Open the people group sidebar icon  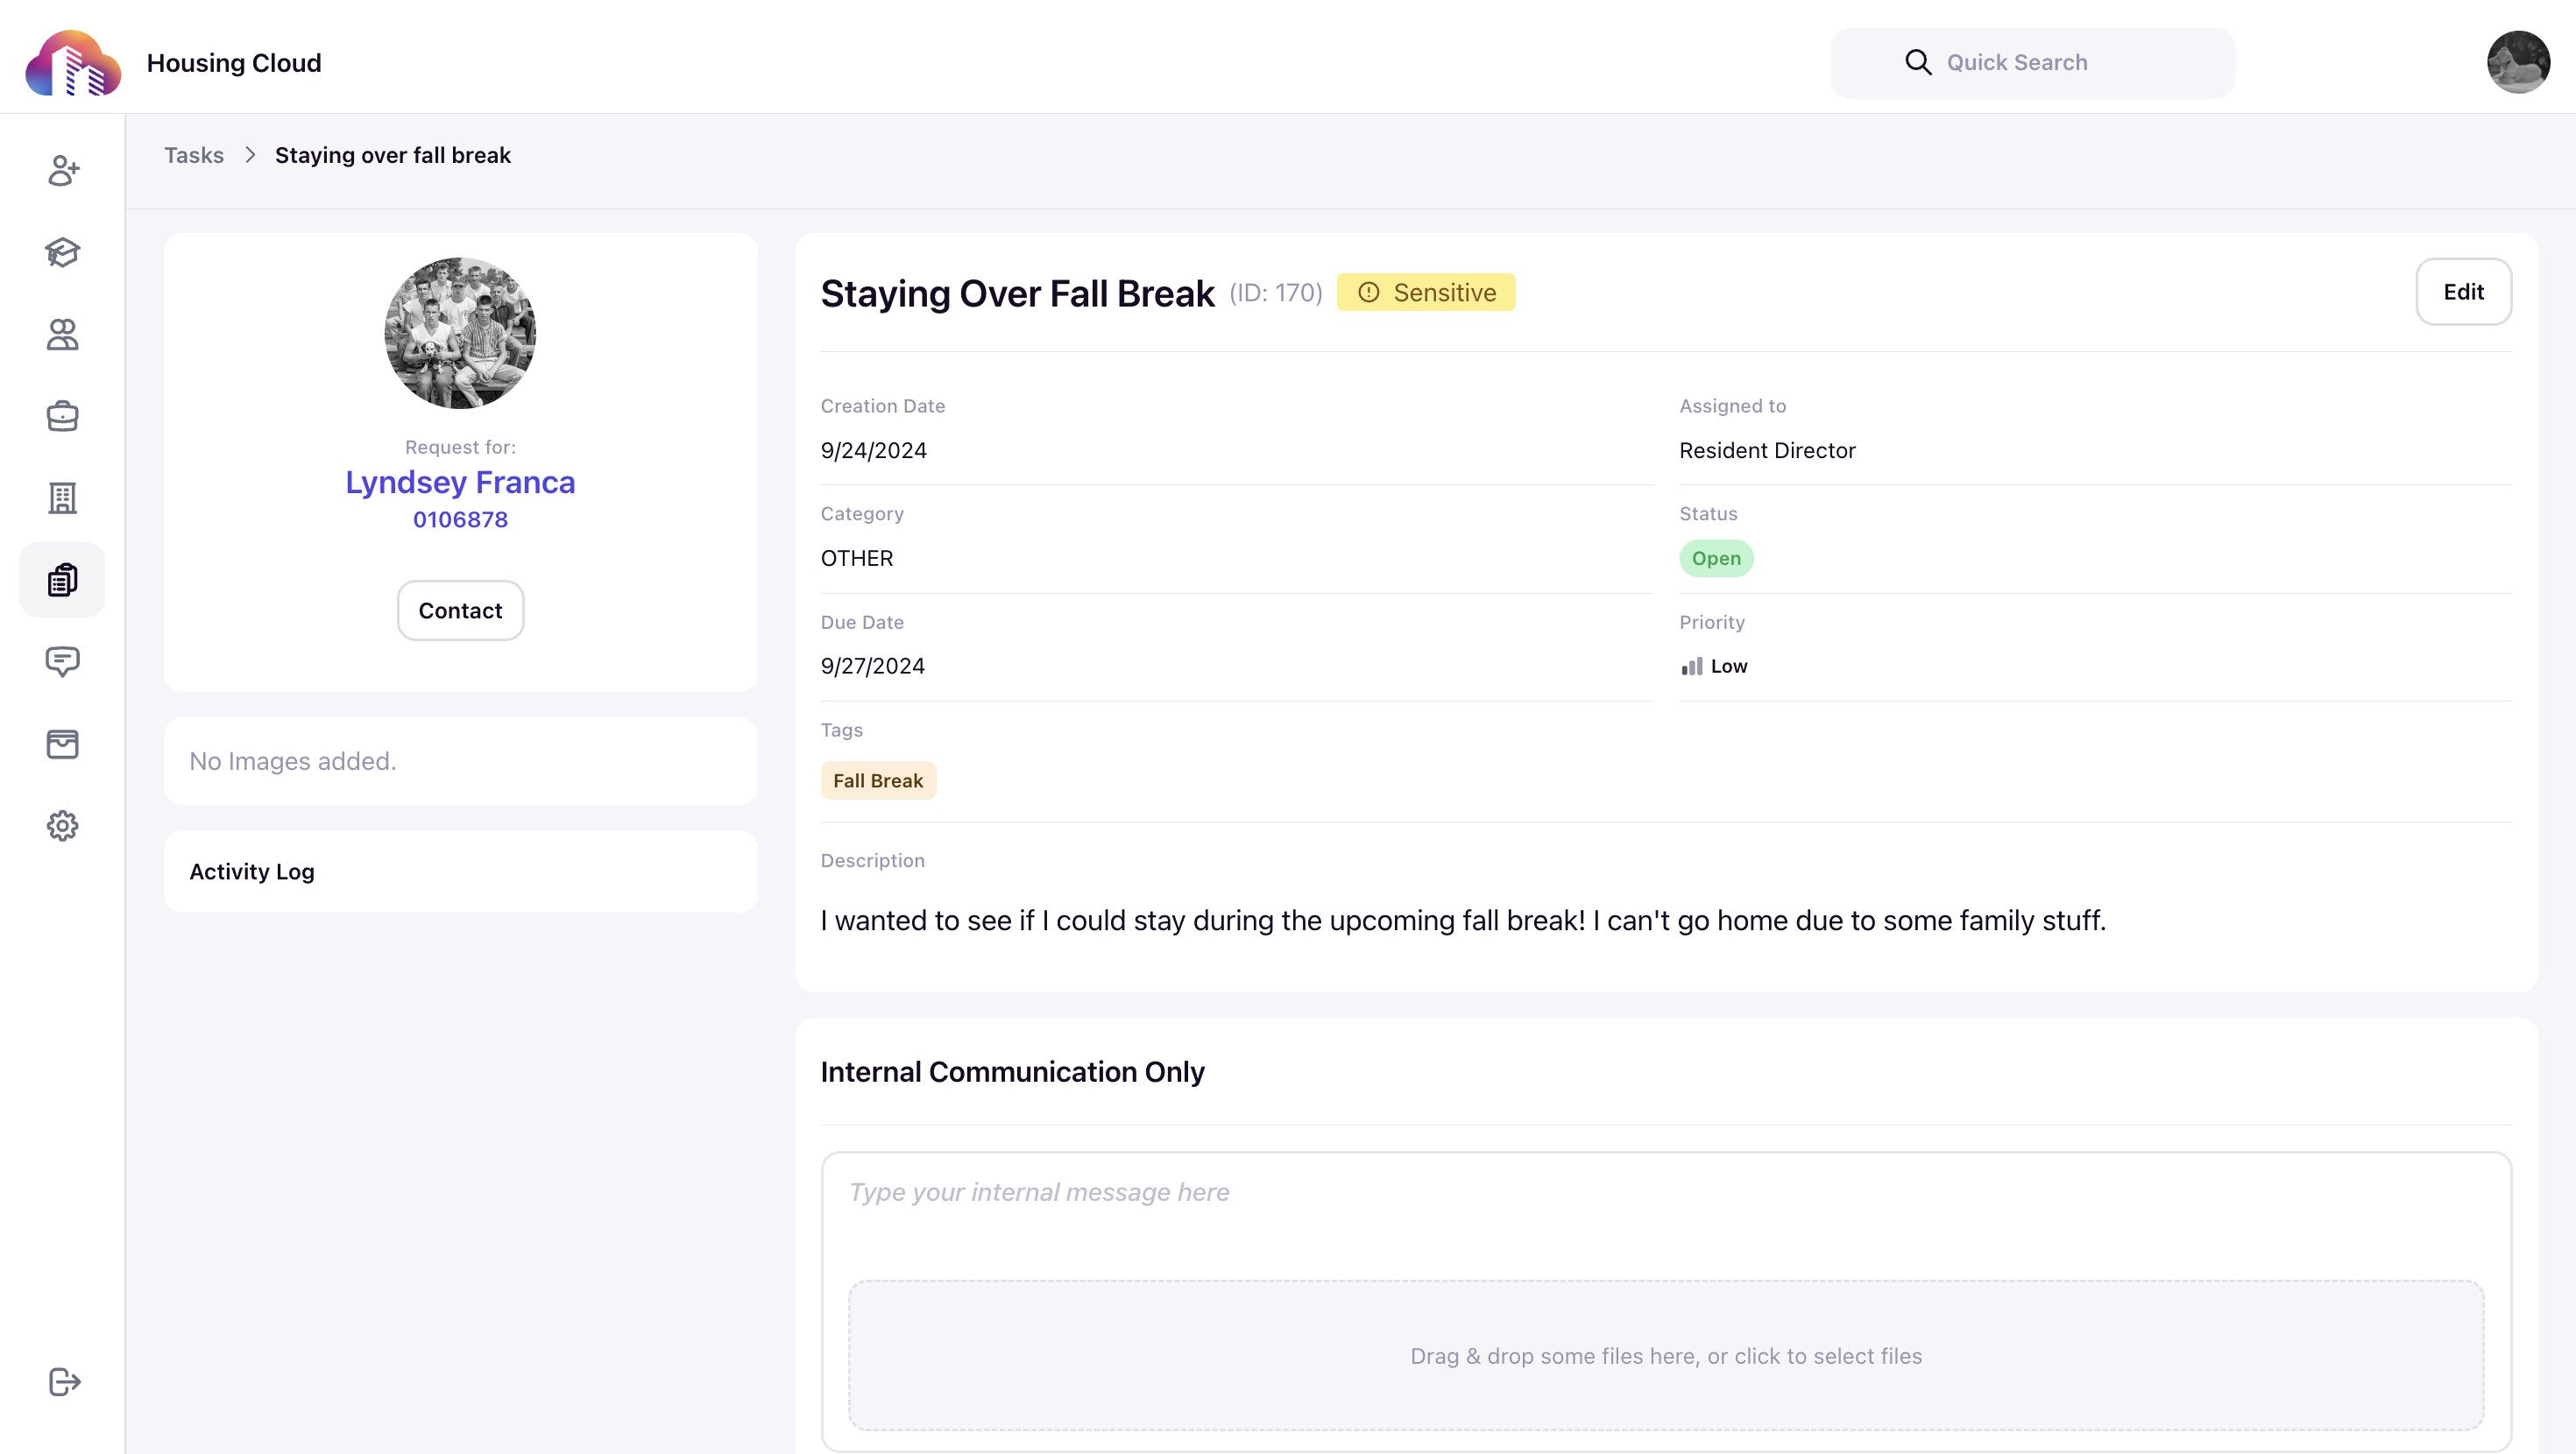[63, 334]
